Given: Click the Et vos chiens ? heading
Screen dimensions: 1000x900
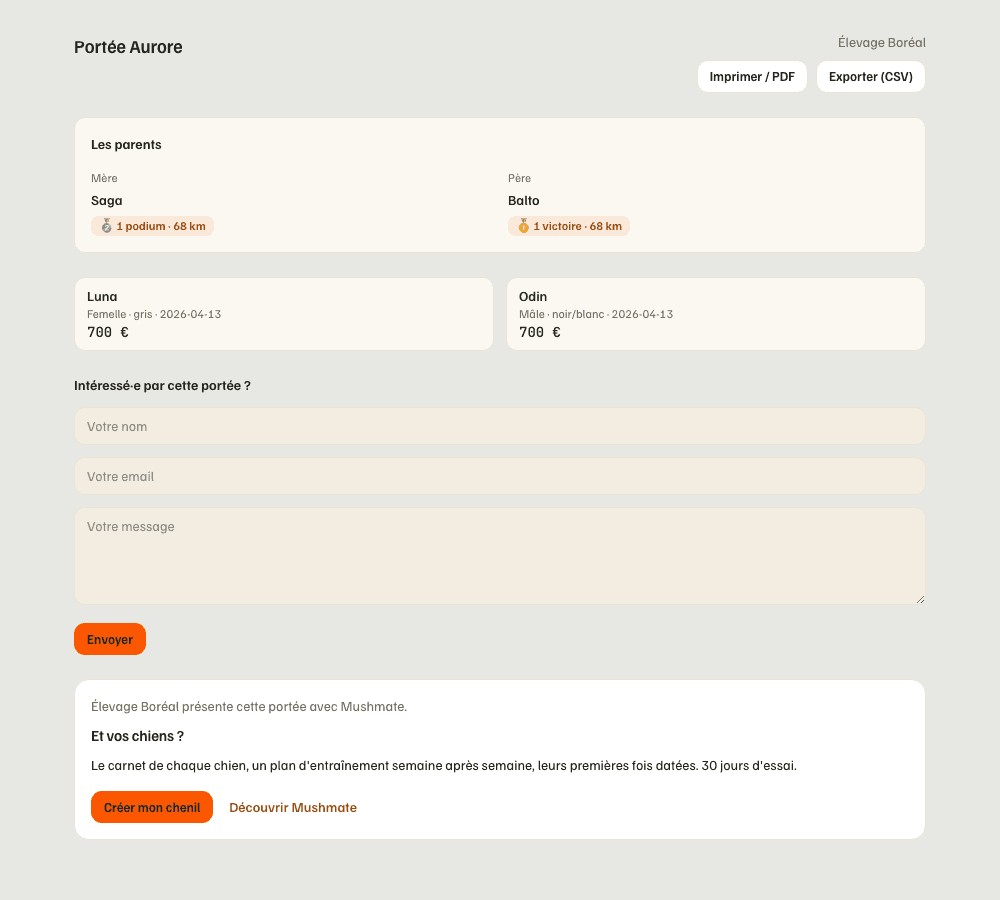Looking at the screenshot, I should (137, 736).
